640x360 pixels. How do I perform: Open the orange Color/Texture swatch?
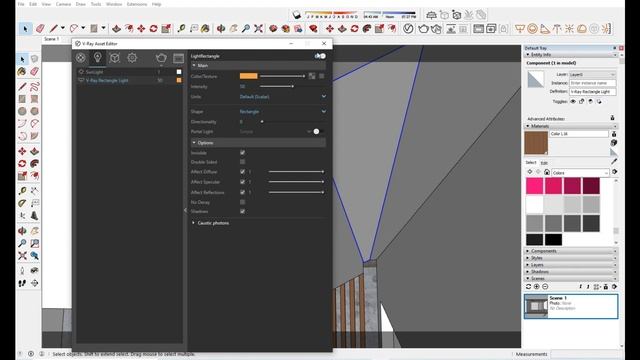click(x=249, y=76)
